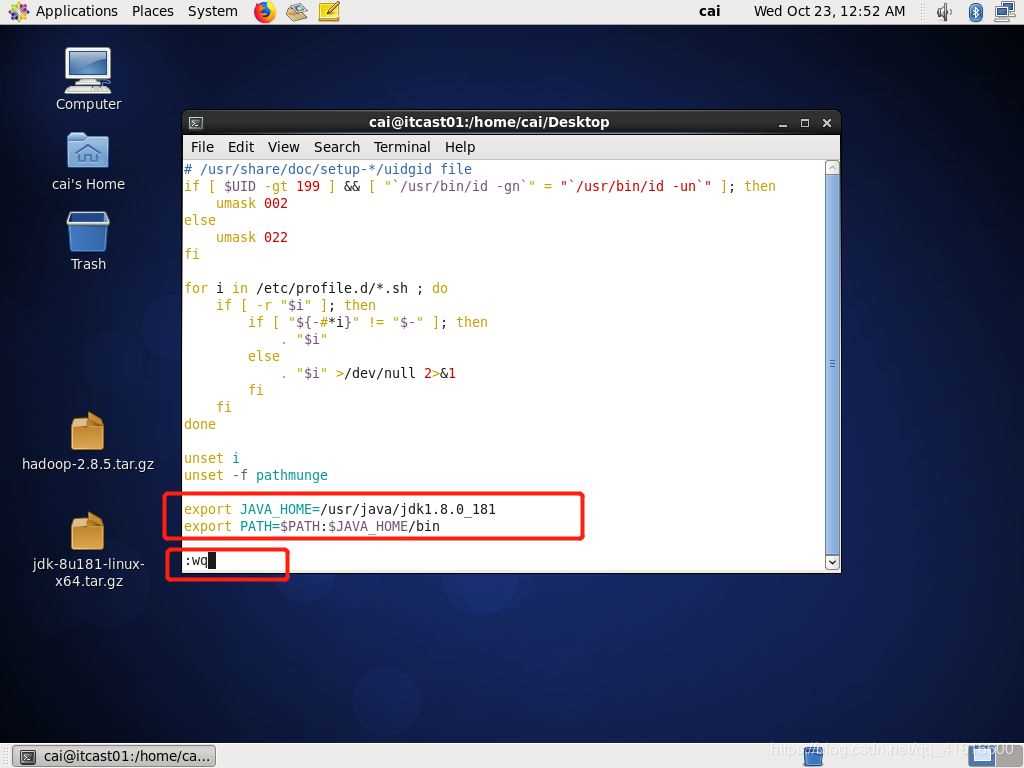Open cai's Home folder icon
The image size is (1024, 768).
coord(88,160)
